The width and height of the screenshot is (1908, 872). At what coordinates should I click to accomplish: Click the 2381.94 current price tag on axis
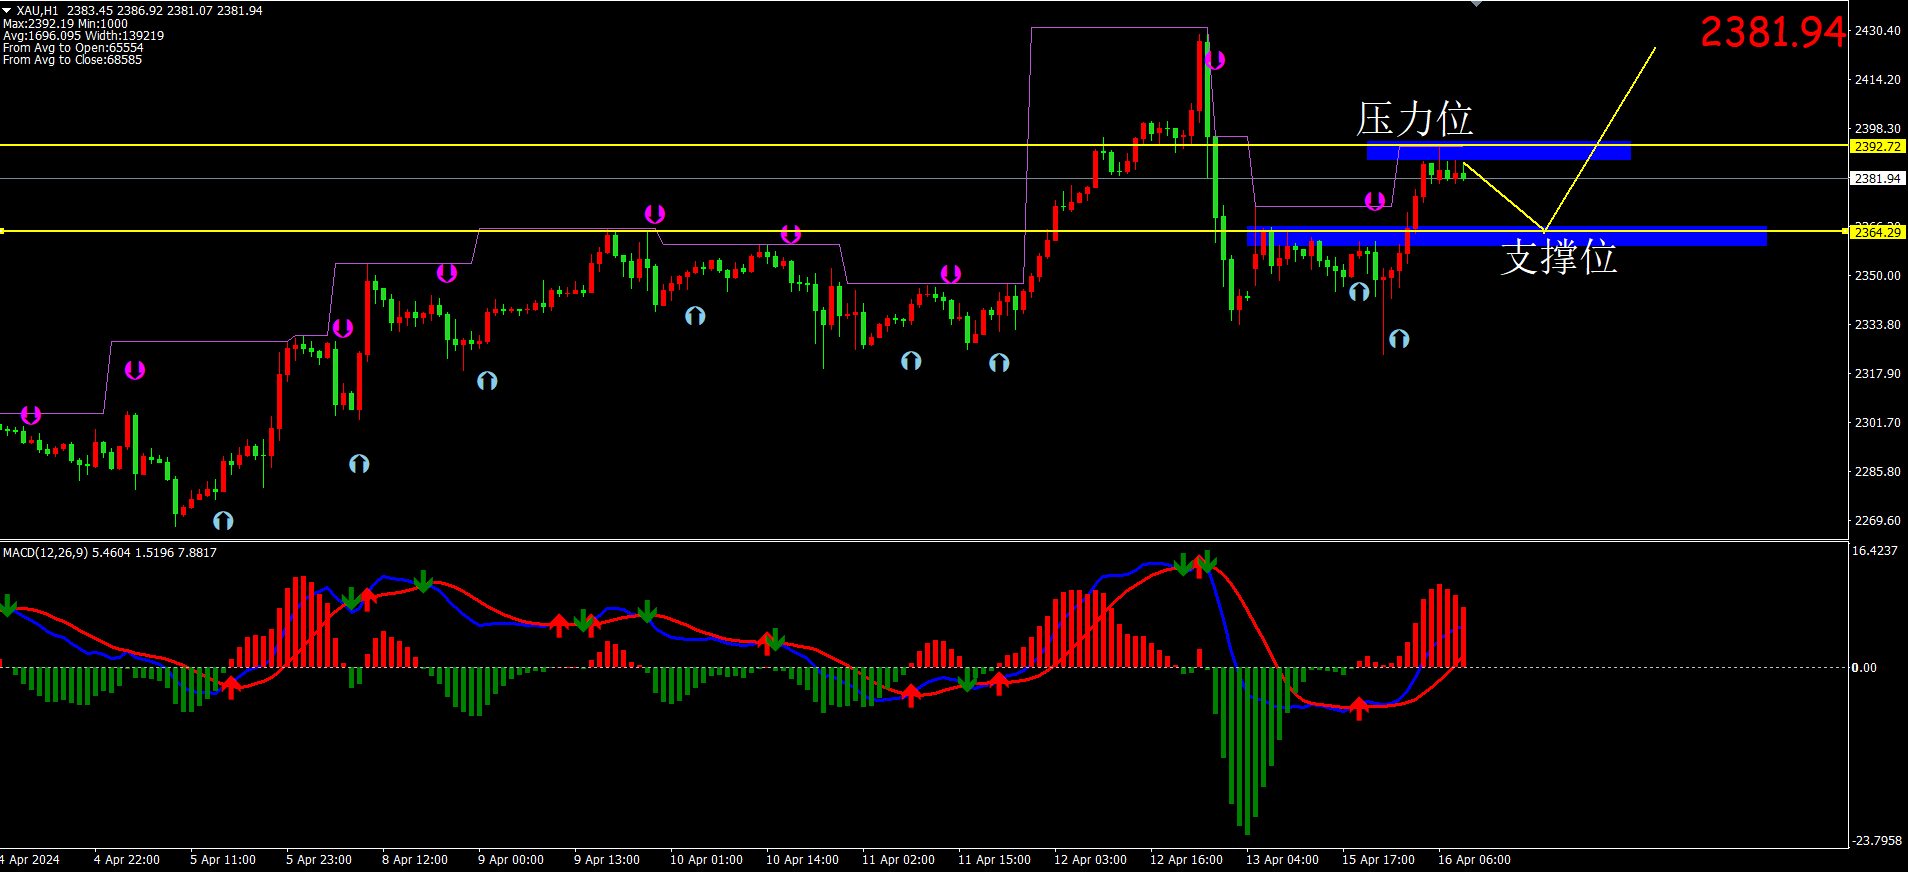point(1877,178)
